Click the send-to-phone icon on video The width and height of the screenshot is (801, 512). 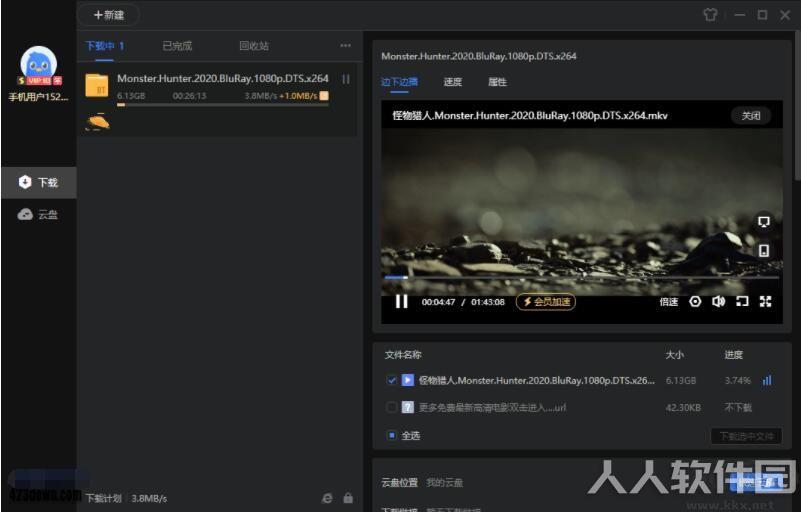(x=764, y=250)
